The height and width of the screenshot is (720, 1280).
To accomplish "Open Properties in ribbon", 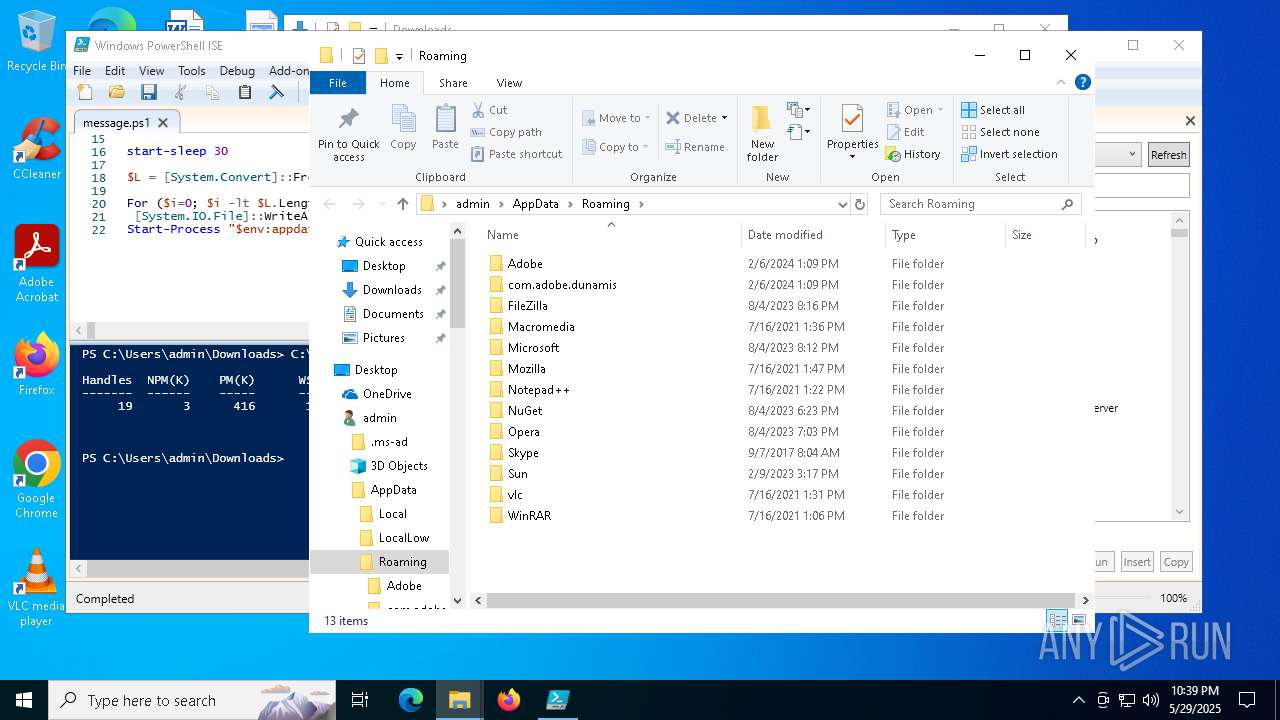I will click(x=852, y=133).
